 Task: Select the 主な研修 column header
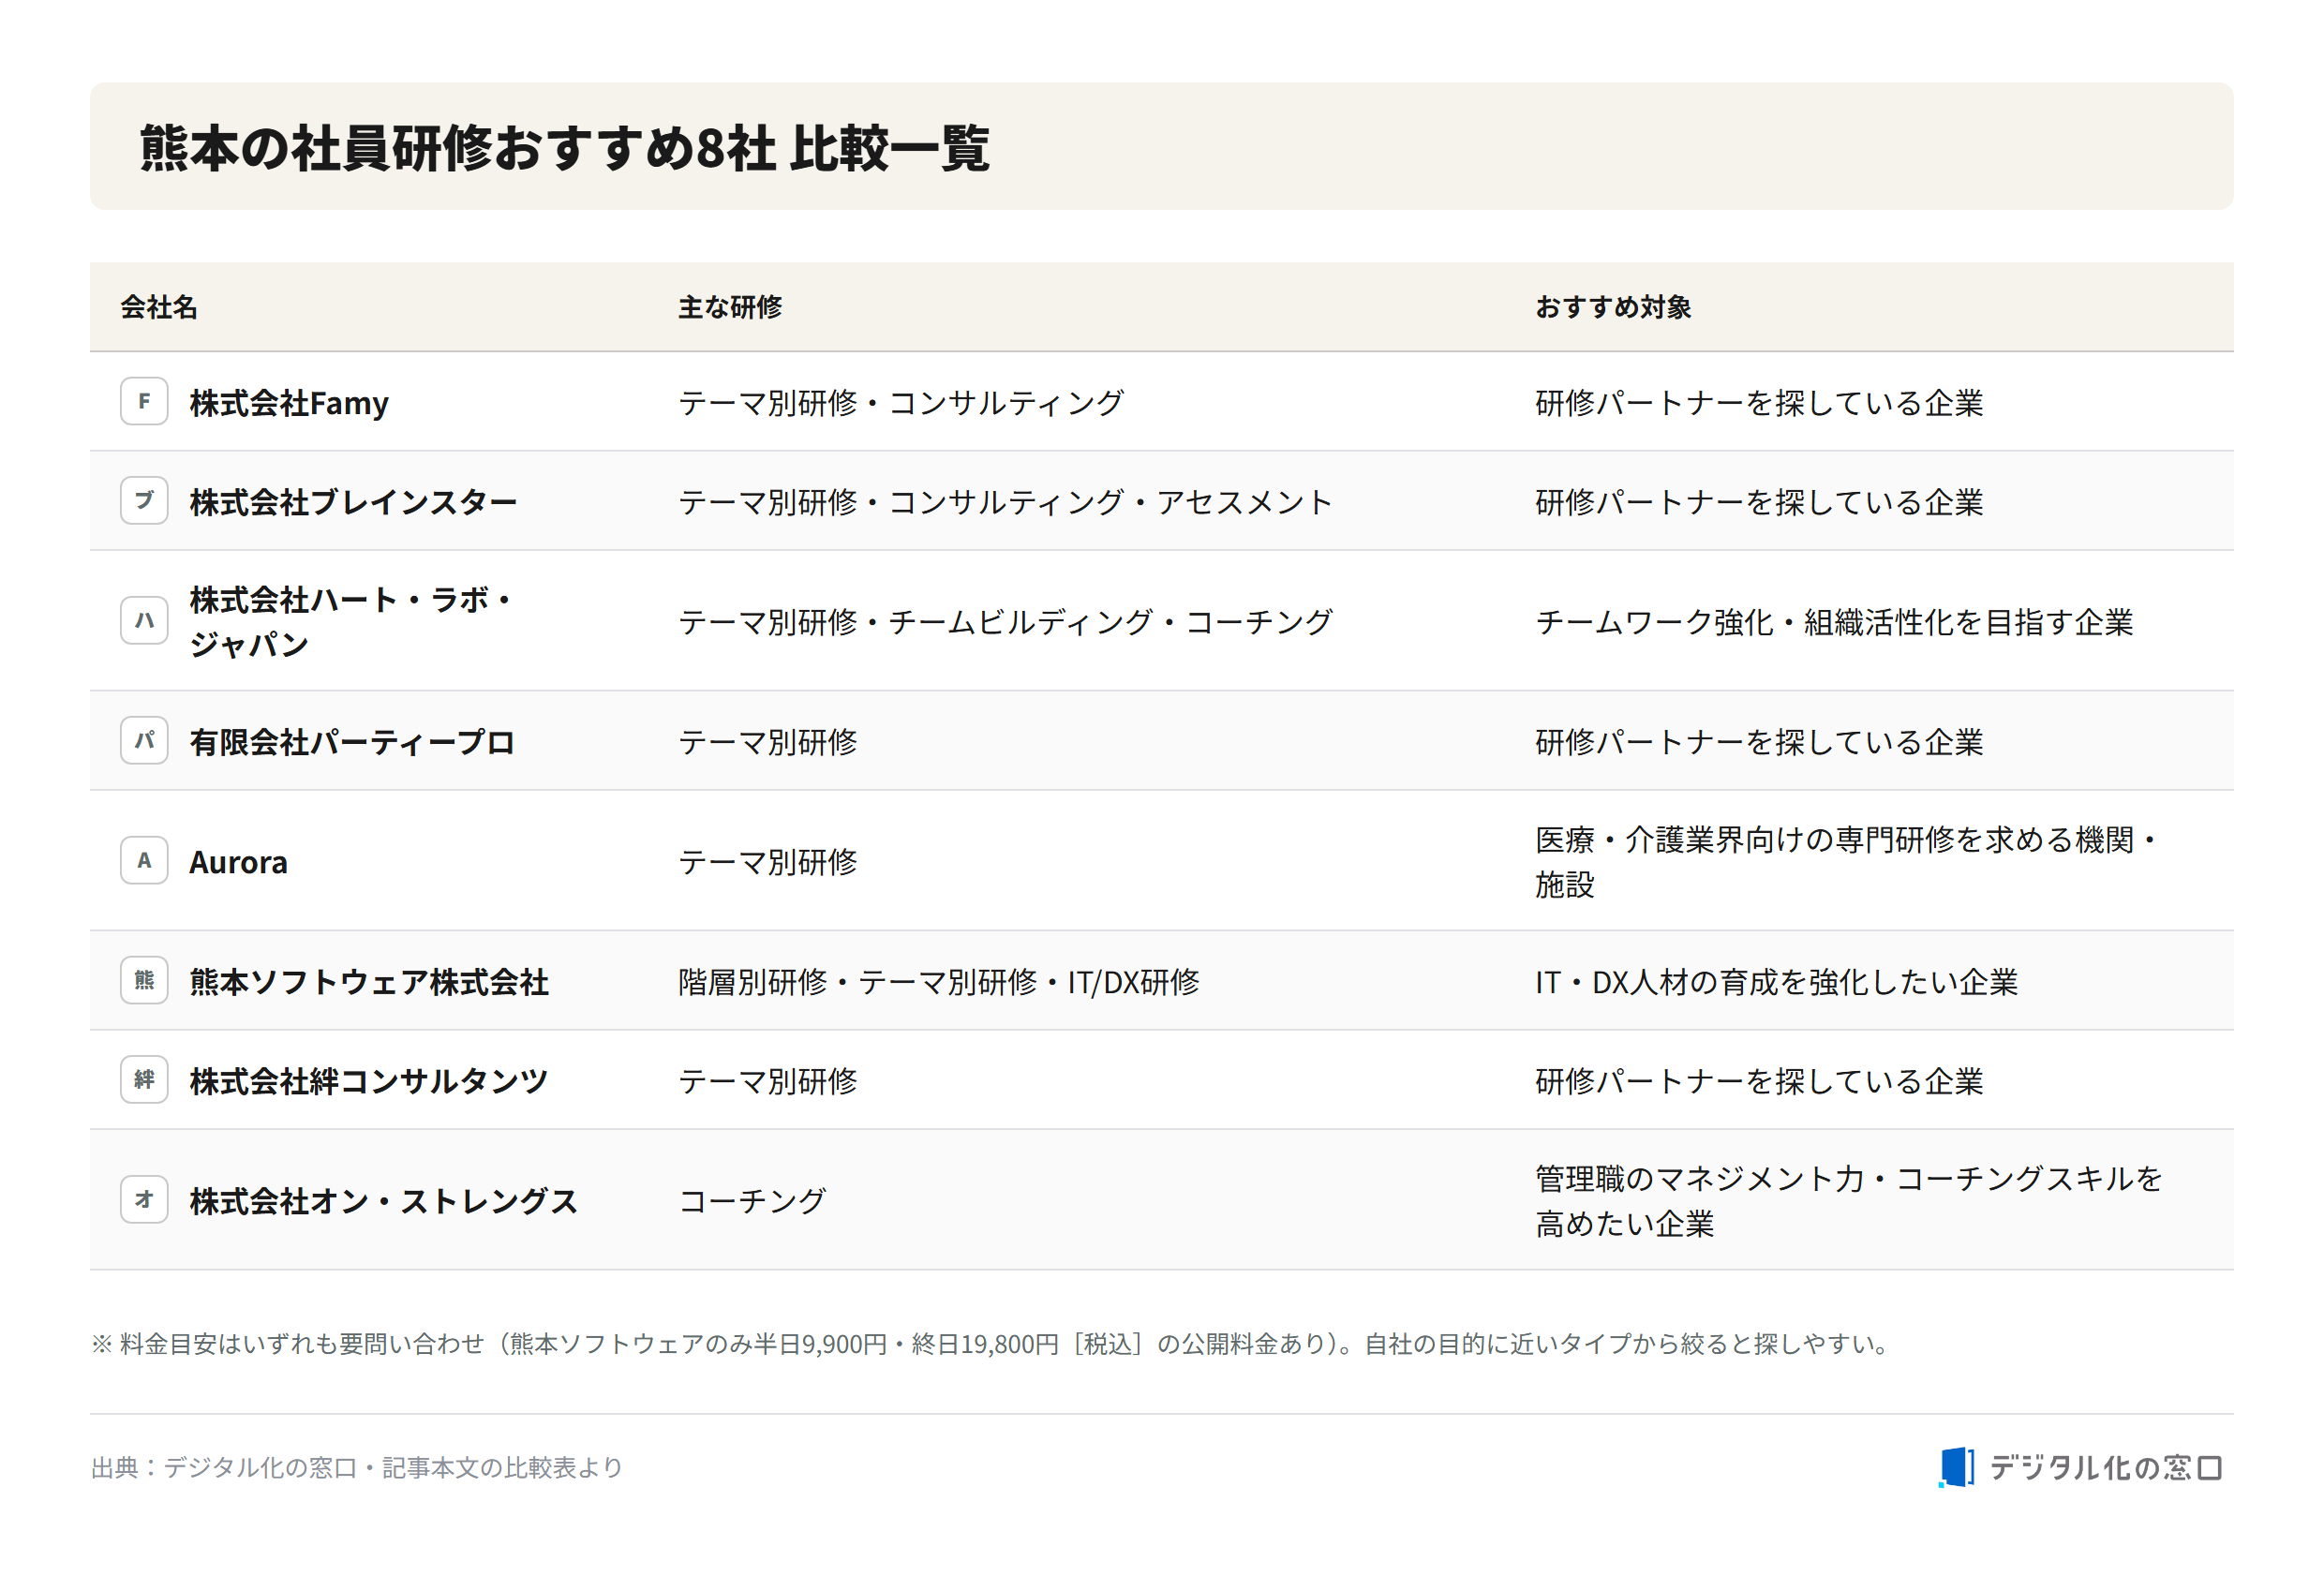coord(730,307)
